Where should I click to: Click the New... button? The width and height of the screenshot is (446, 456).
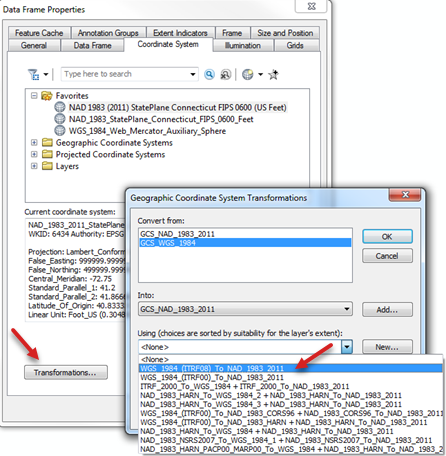tap(387, 347)
